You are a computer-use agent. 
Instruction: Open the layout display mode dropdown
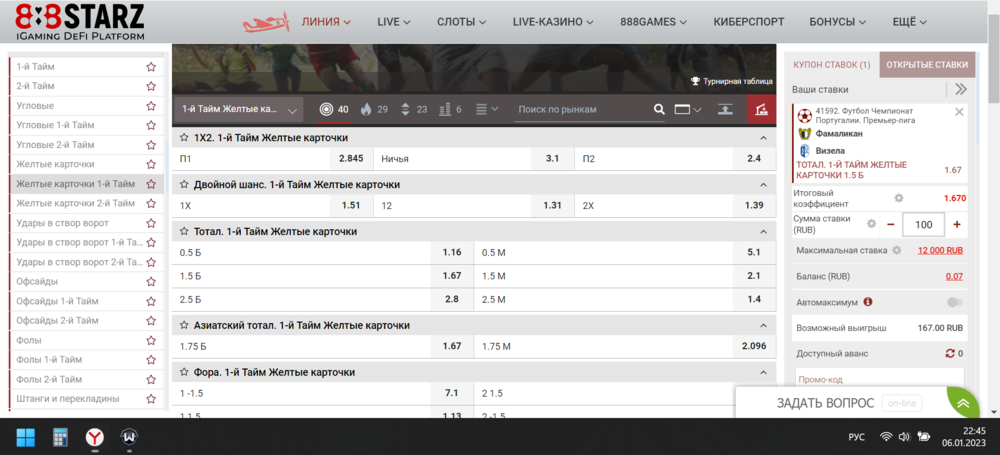[x=688, y=109]
